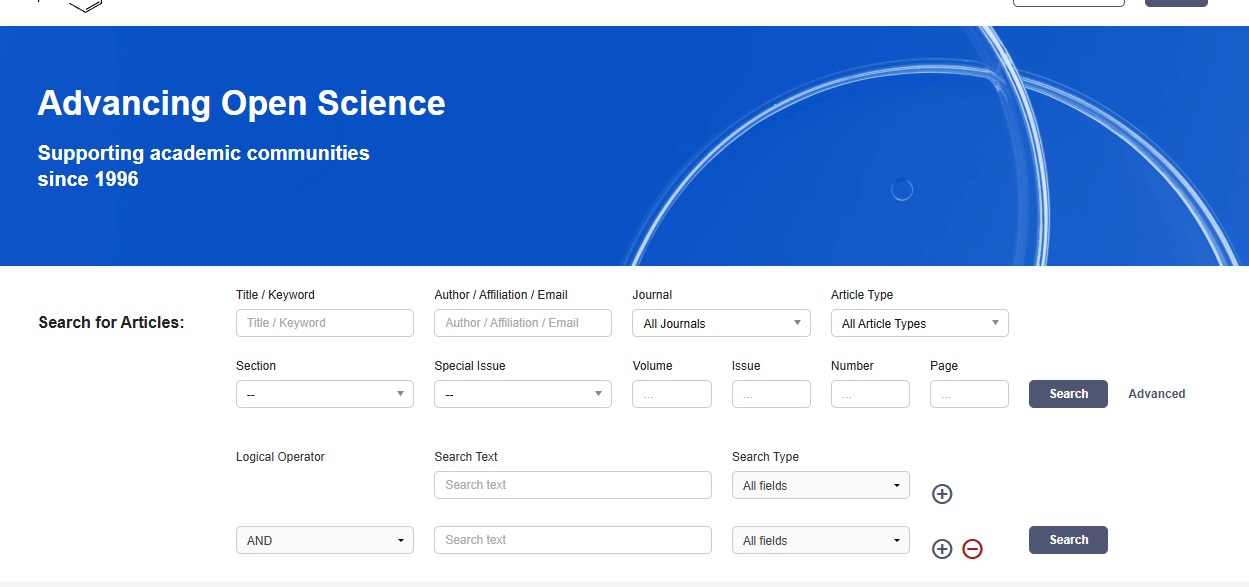Click the Volume input box
This screenshot has height=587, width=1249.
click(672, 394)
